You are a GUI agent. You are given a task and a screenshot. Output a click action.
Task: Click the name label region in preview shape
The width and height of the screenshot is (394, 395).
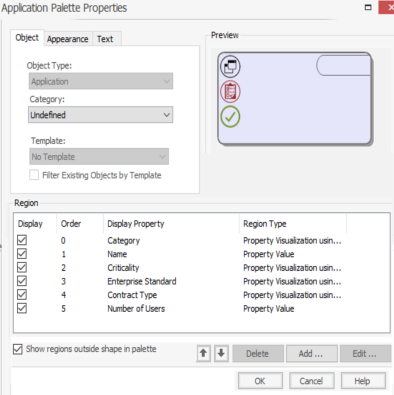(344, 65)
